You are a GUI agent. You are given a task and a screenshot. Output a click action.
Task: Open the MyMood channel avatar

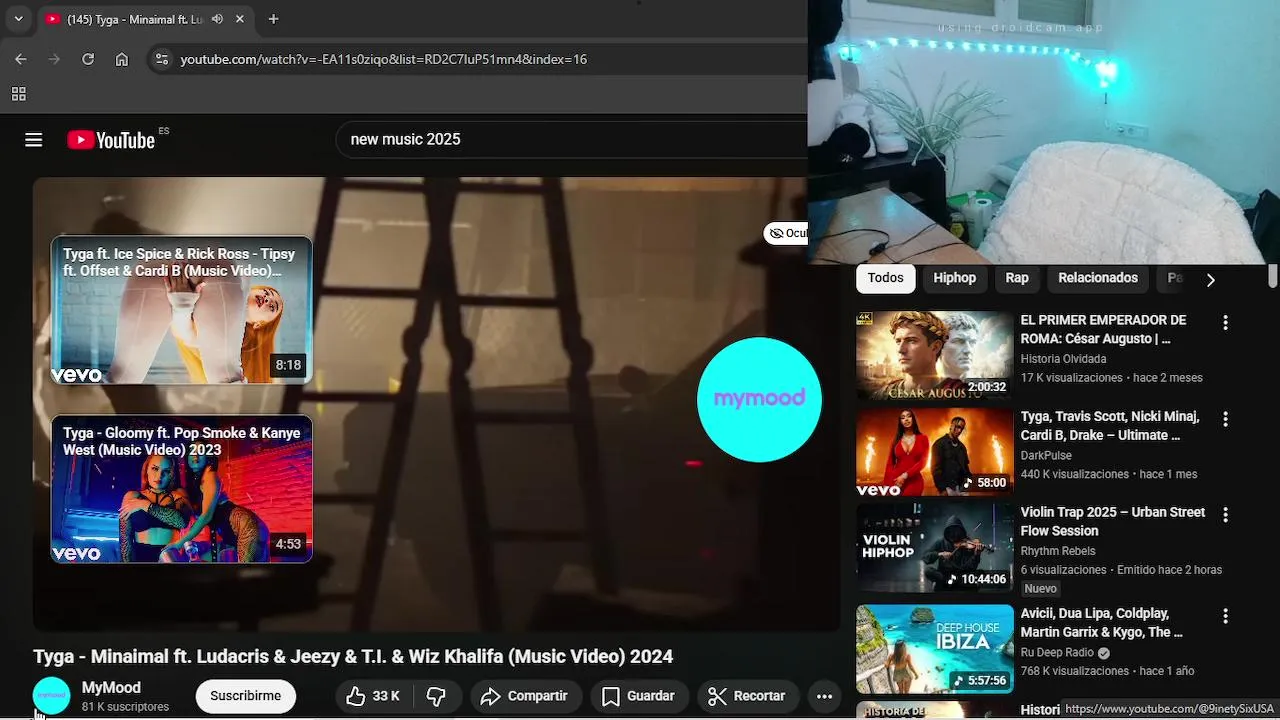[52, 696]
